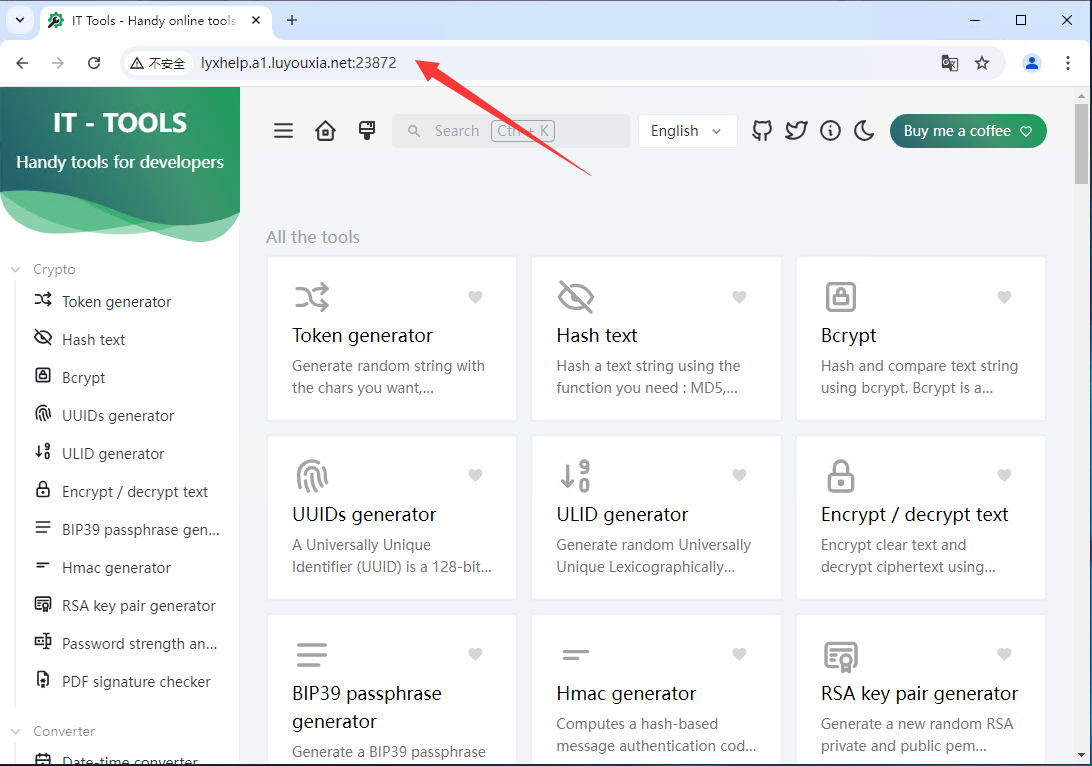Click the ULID generator sort-number card icon
This screenshot has height=766, width=1092.
point(576,476)
